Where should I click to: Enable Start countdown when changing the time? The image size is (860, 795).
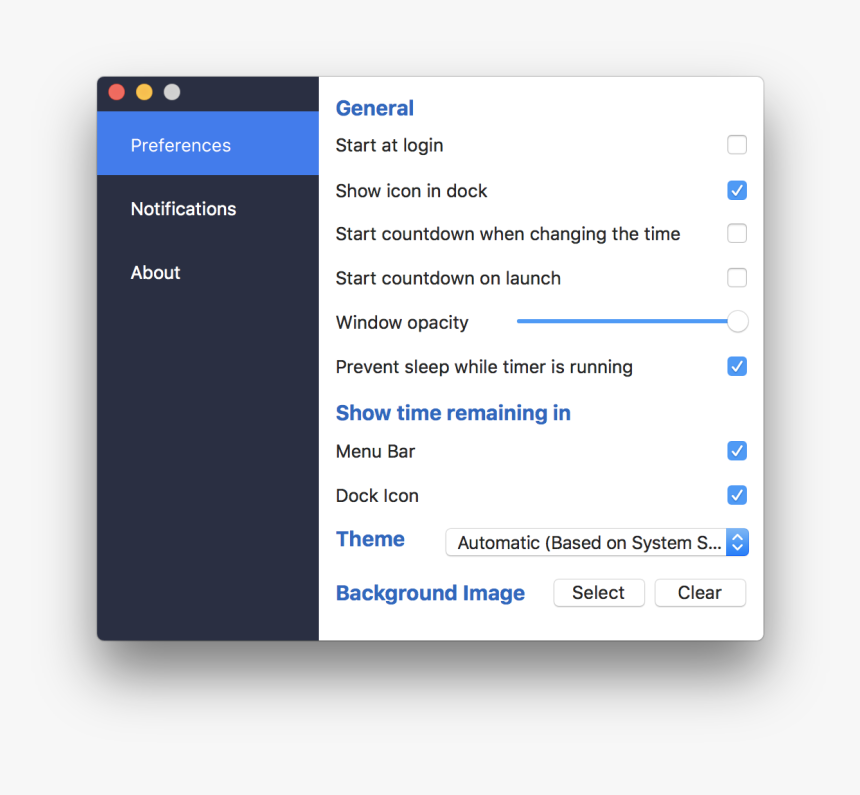737,233
